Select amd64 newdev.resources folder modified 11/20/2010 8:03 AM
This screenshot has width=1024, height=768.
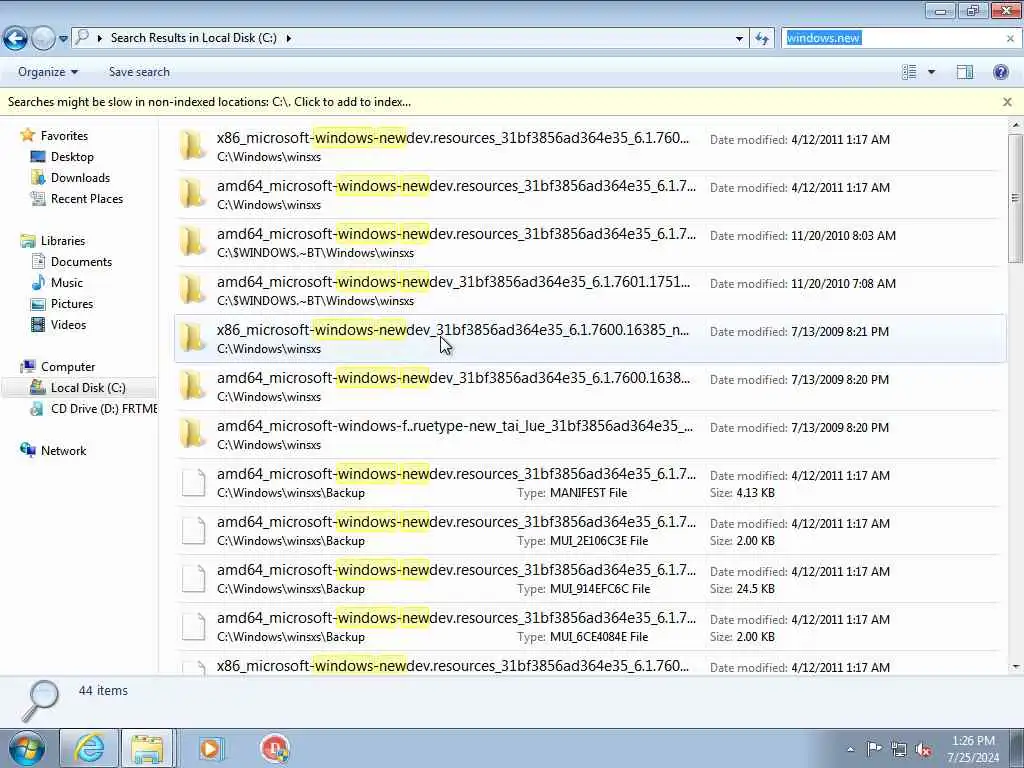(590, 242)
